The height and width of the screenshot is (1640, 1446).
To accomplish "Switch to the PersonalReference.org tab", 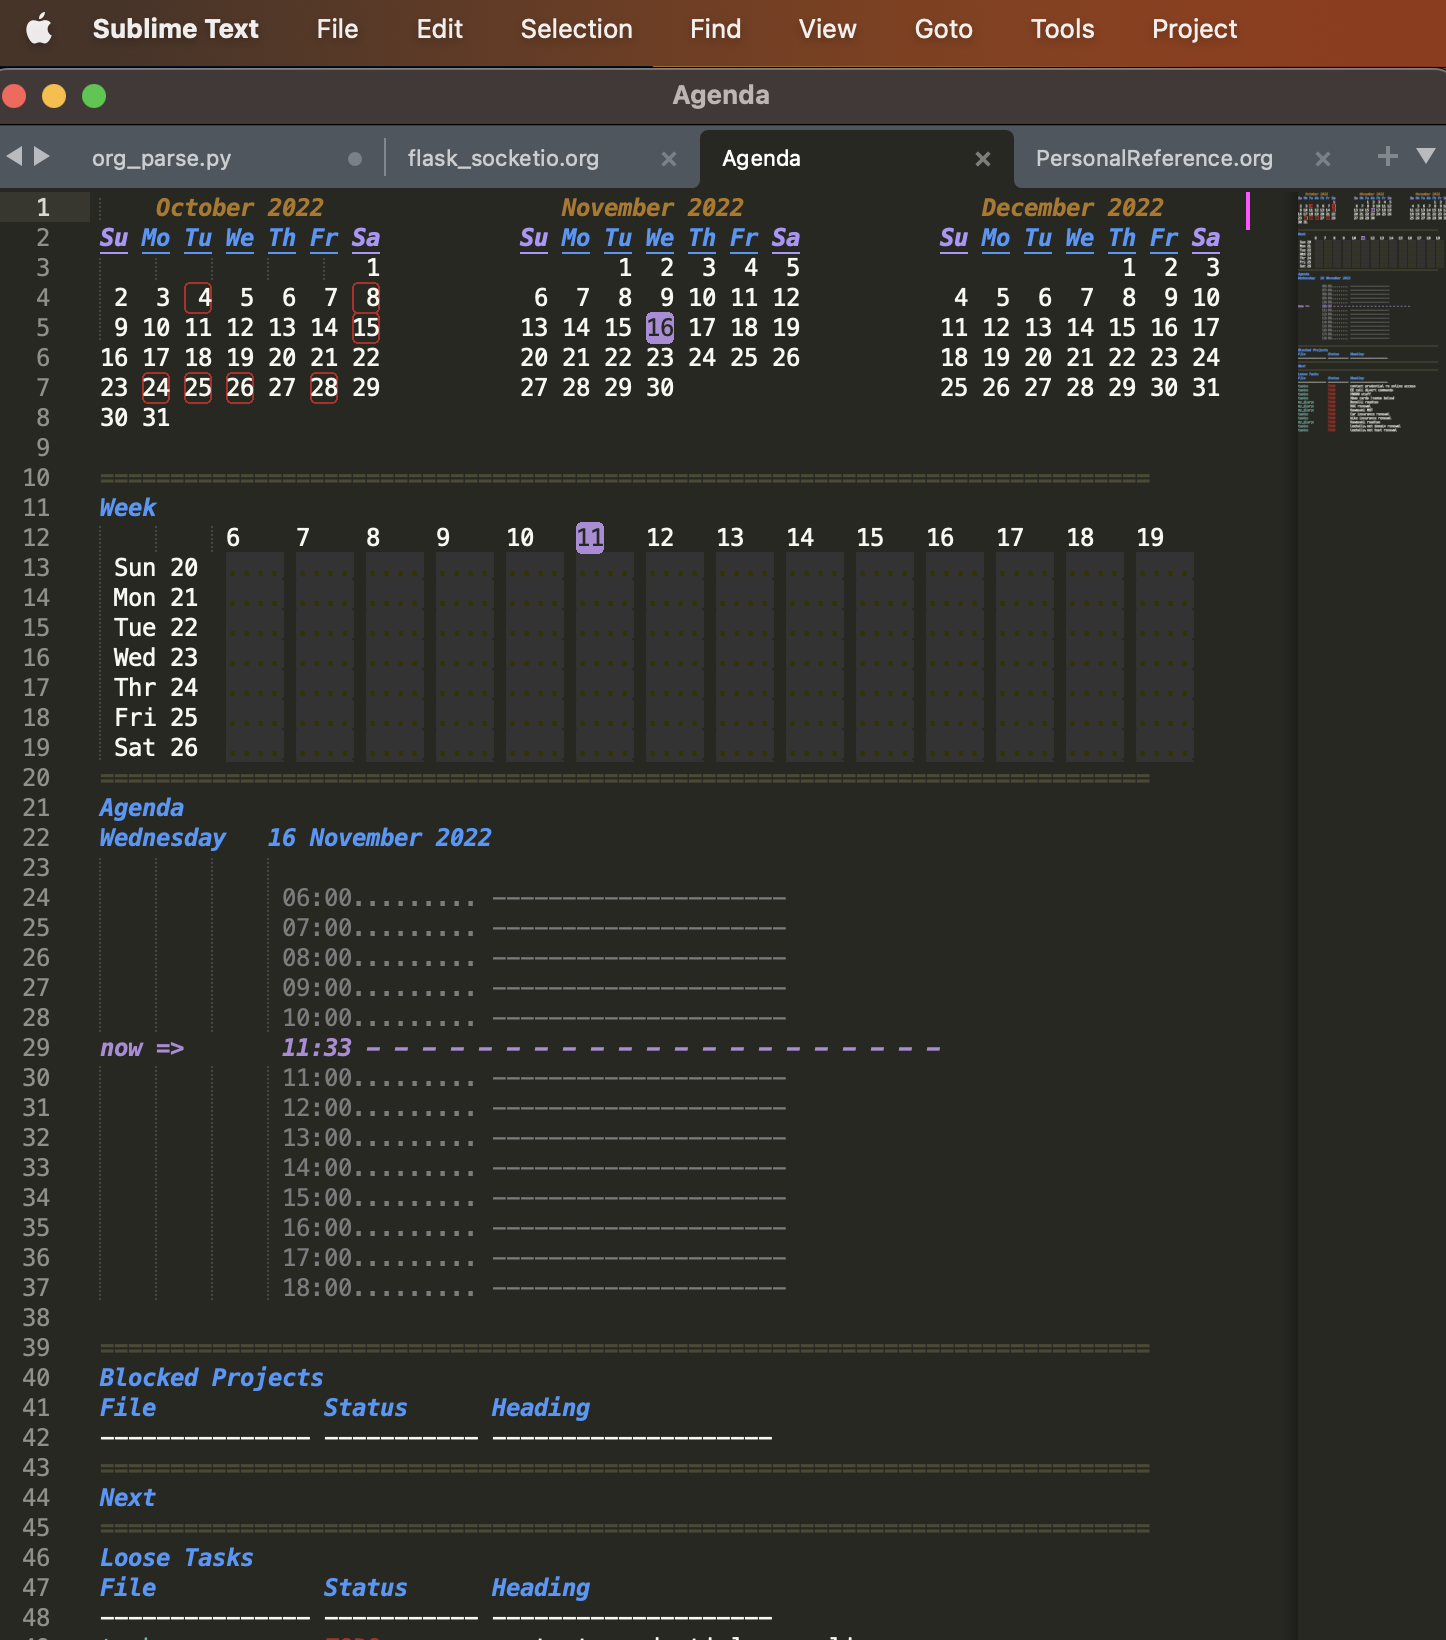I will pyautogui.click(x=1154, y=159).
